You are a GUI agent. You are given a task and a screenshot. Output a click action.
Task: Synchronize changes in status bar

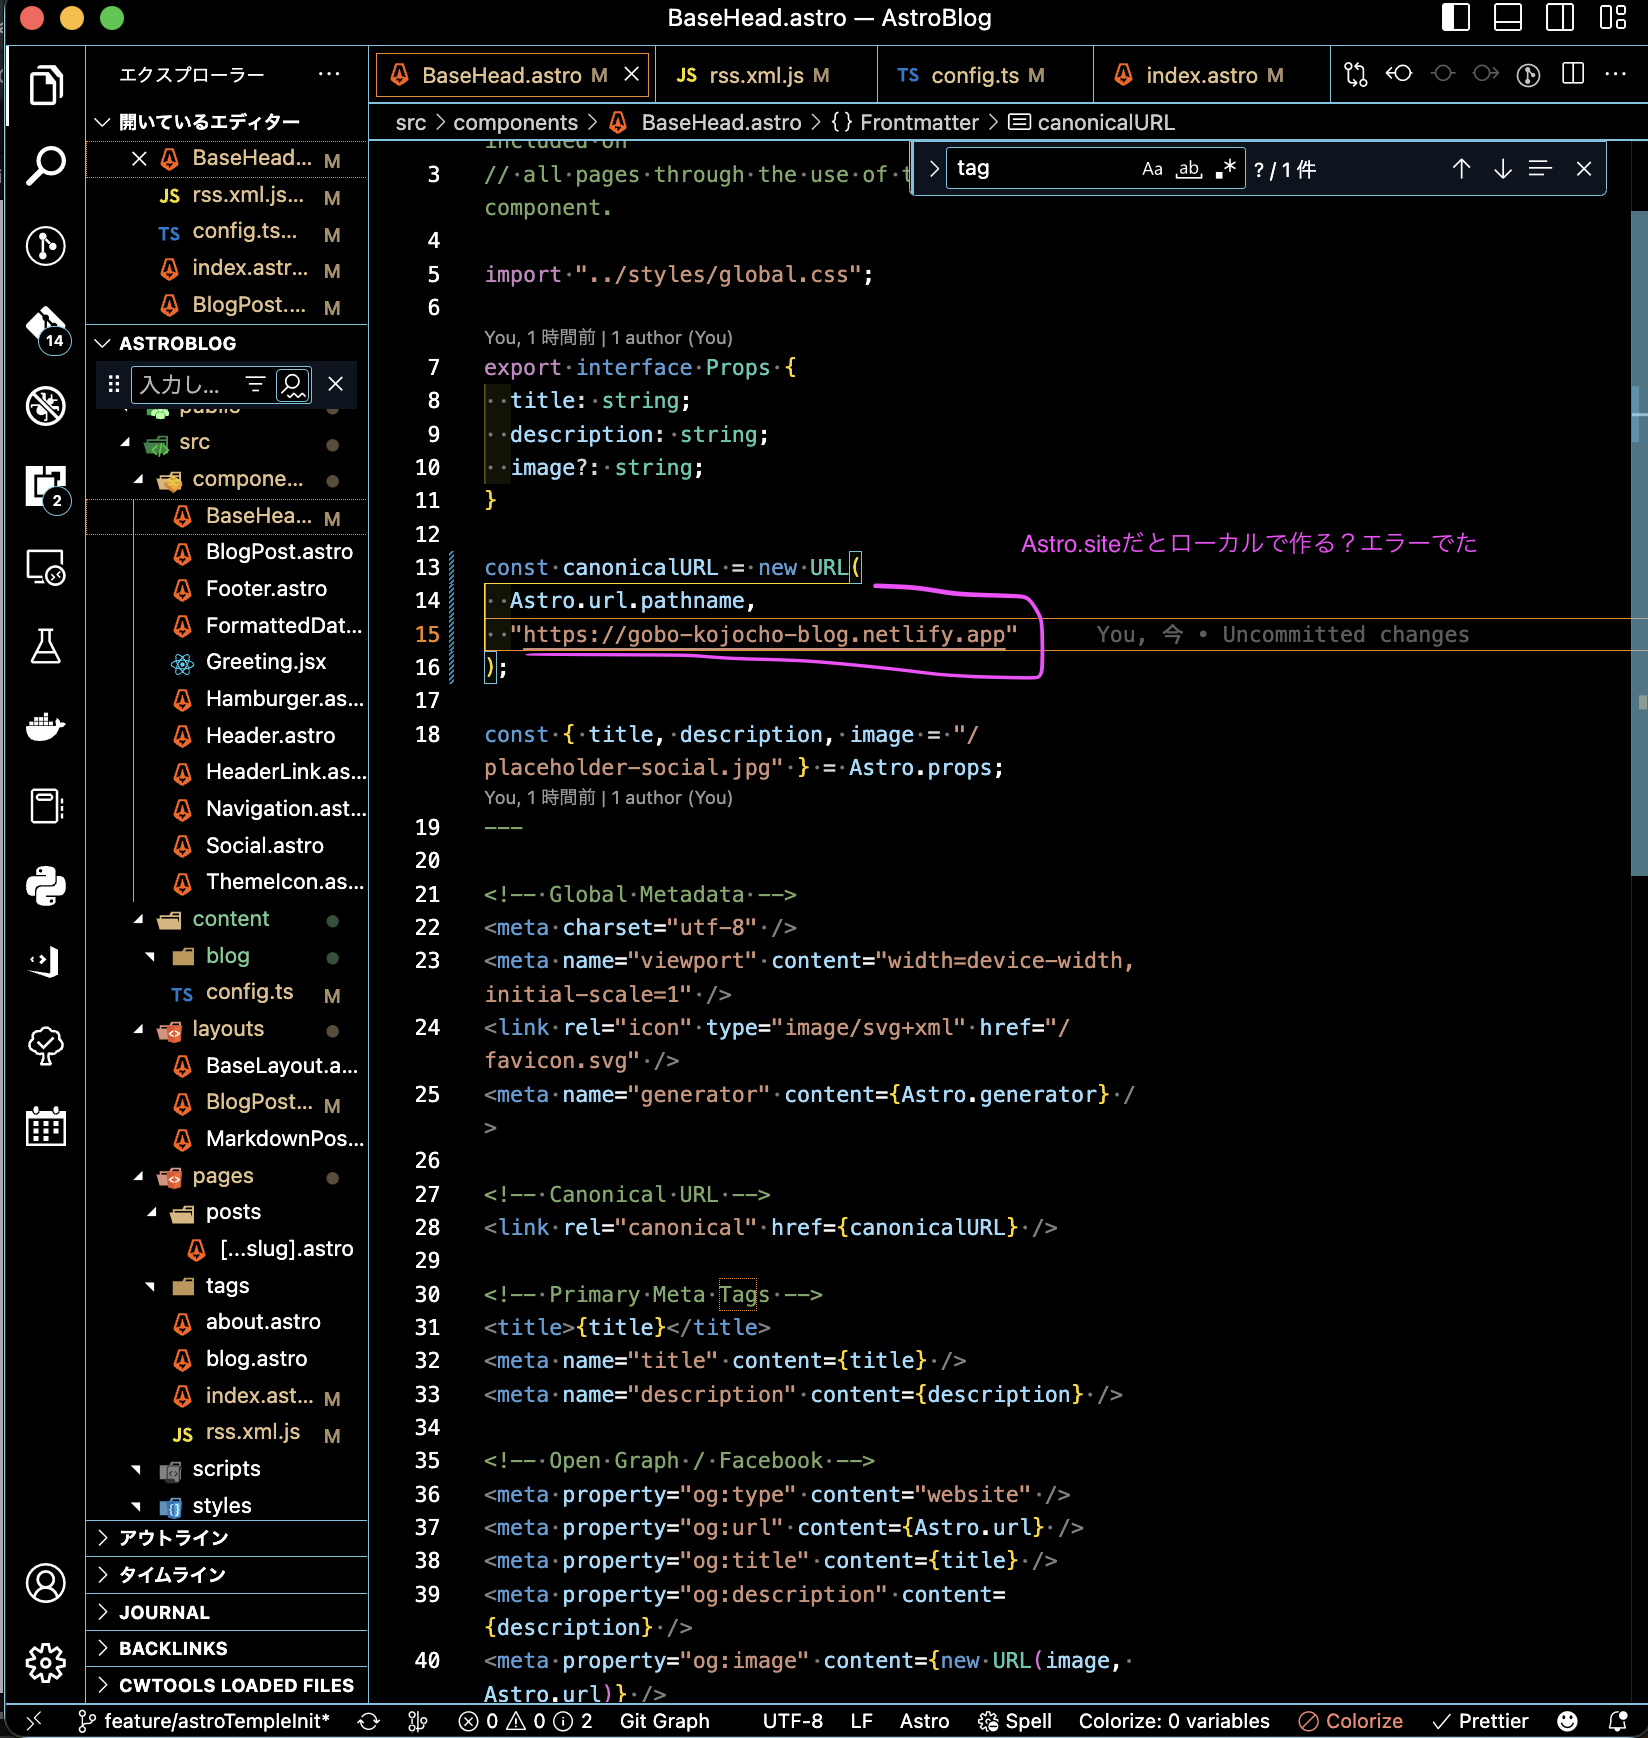(x=368, y=1721)
